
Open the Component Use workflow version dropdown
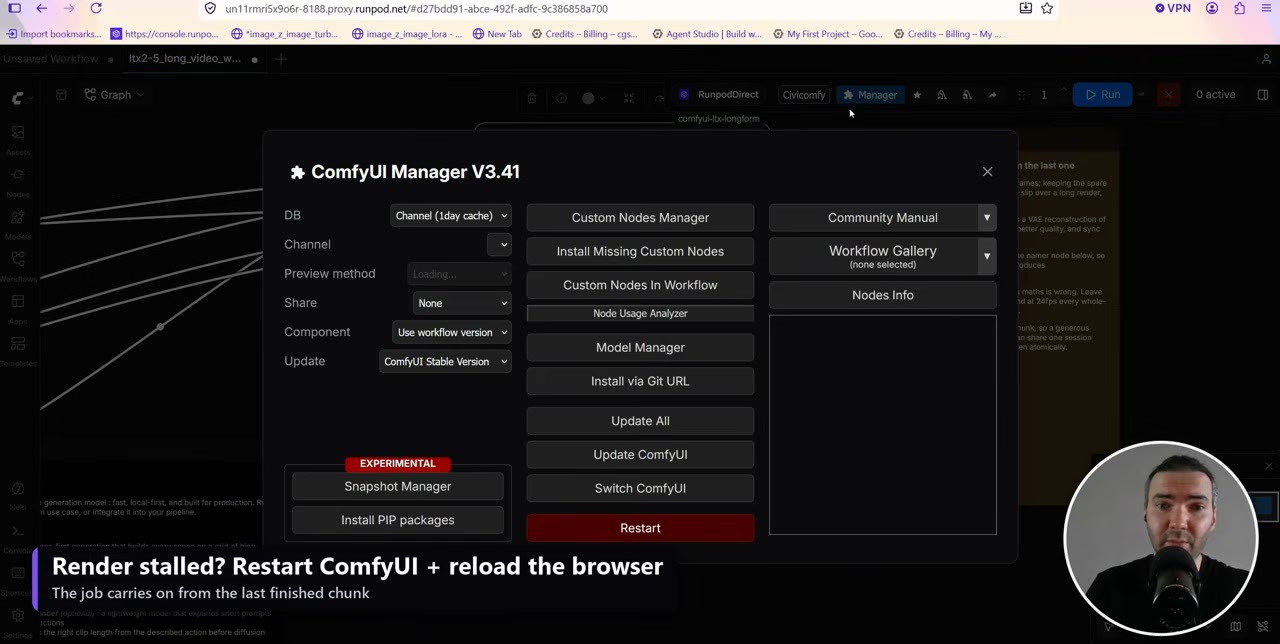452,332
